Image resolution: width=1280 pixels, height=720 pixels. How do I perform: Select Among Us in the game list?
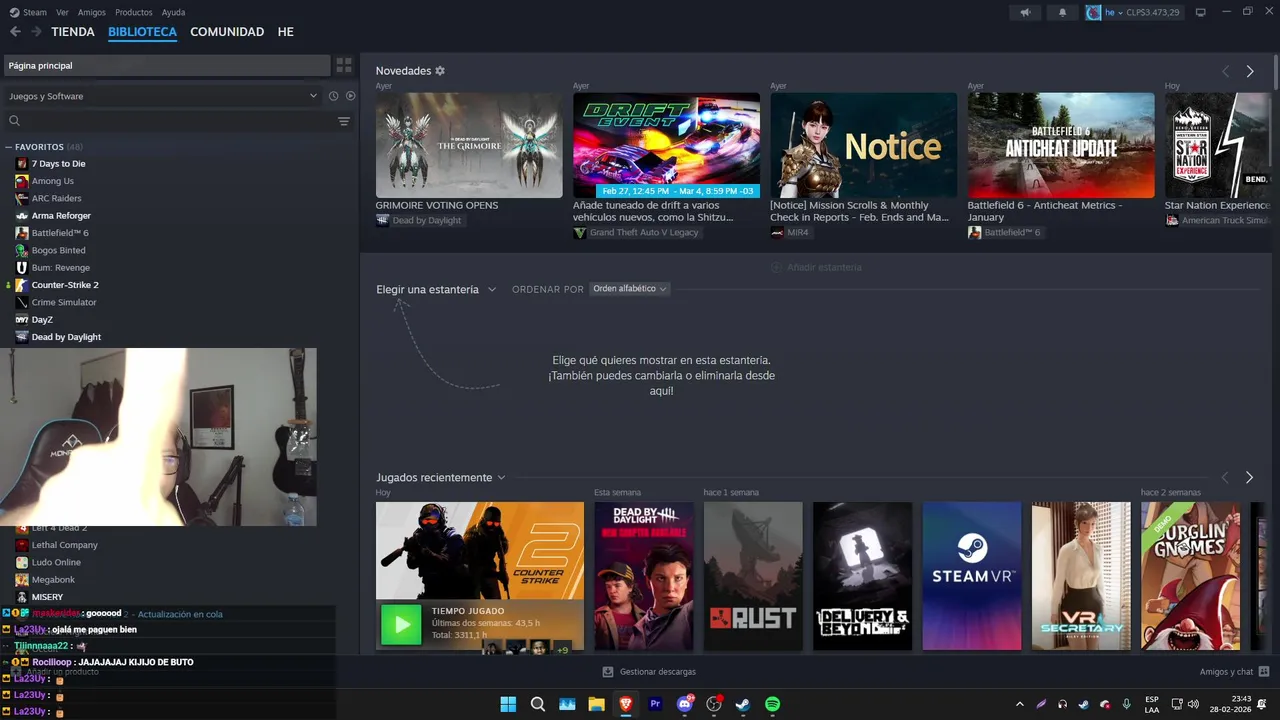[52, 181]
